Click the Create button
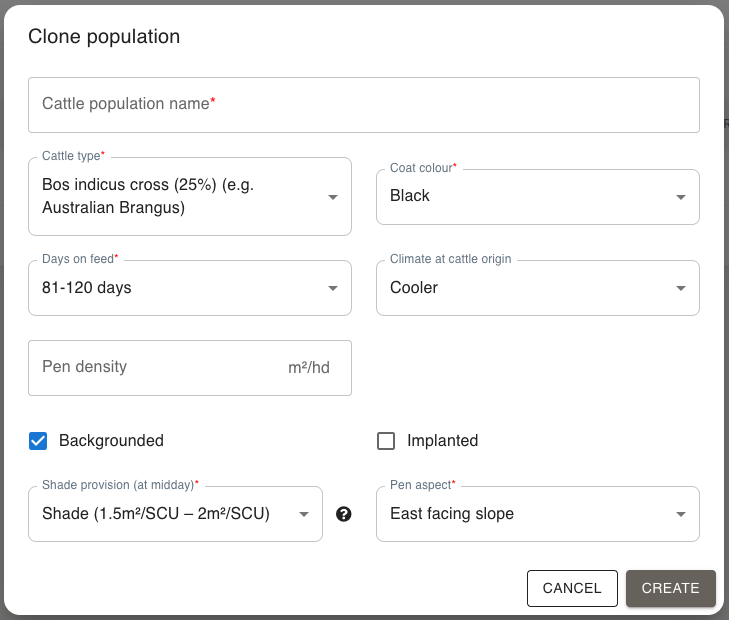The image size is (729, 620). (670, 588)
